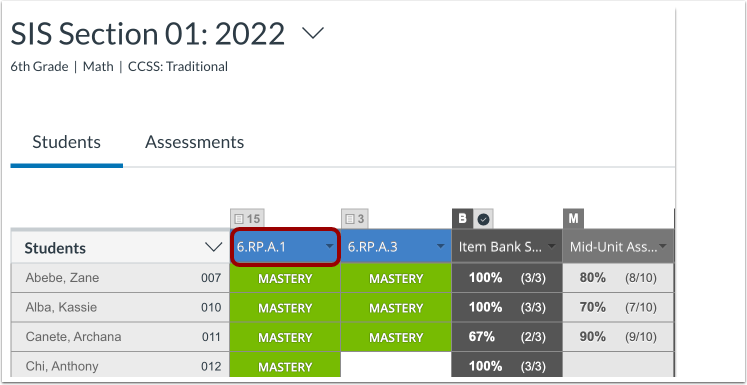Click Archana Canete's 90% (9/10) Mid-Unit score
This screenshot has height=385, width=747.
pos(618,337)
